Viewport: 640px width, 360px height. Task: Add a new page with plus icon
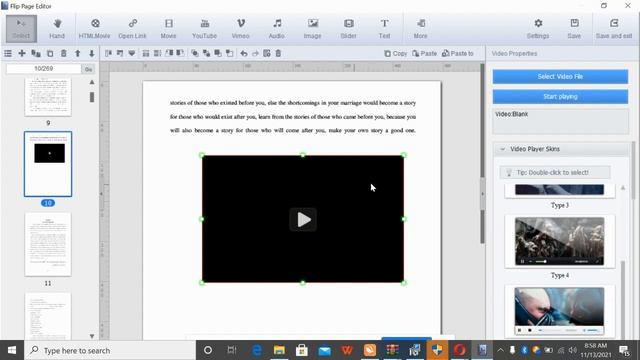(22, 53)
